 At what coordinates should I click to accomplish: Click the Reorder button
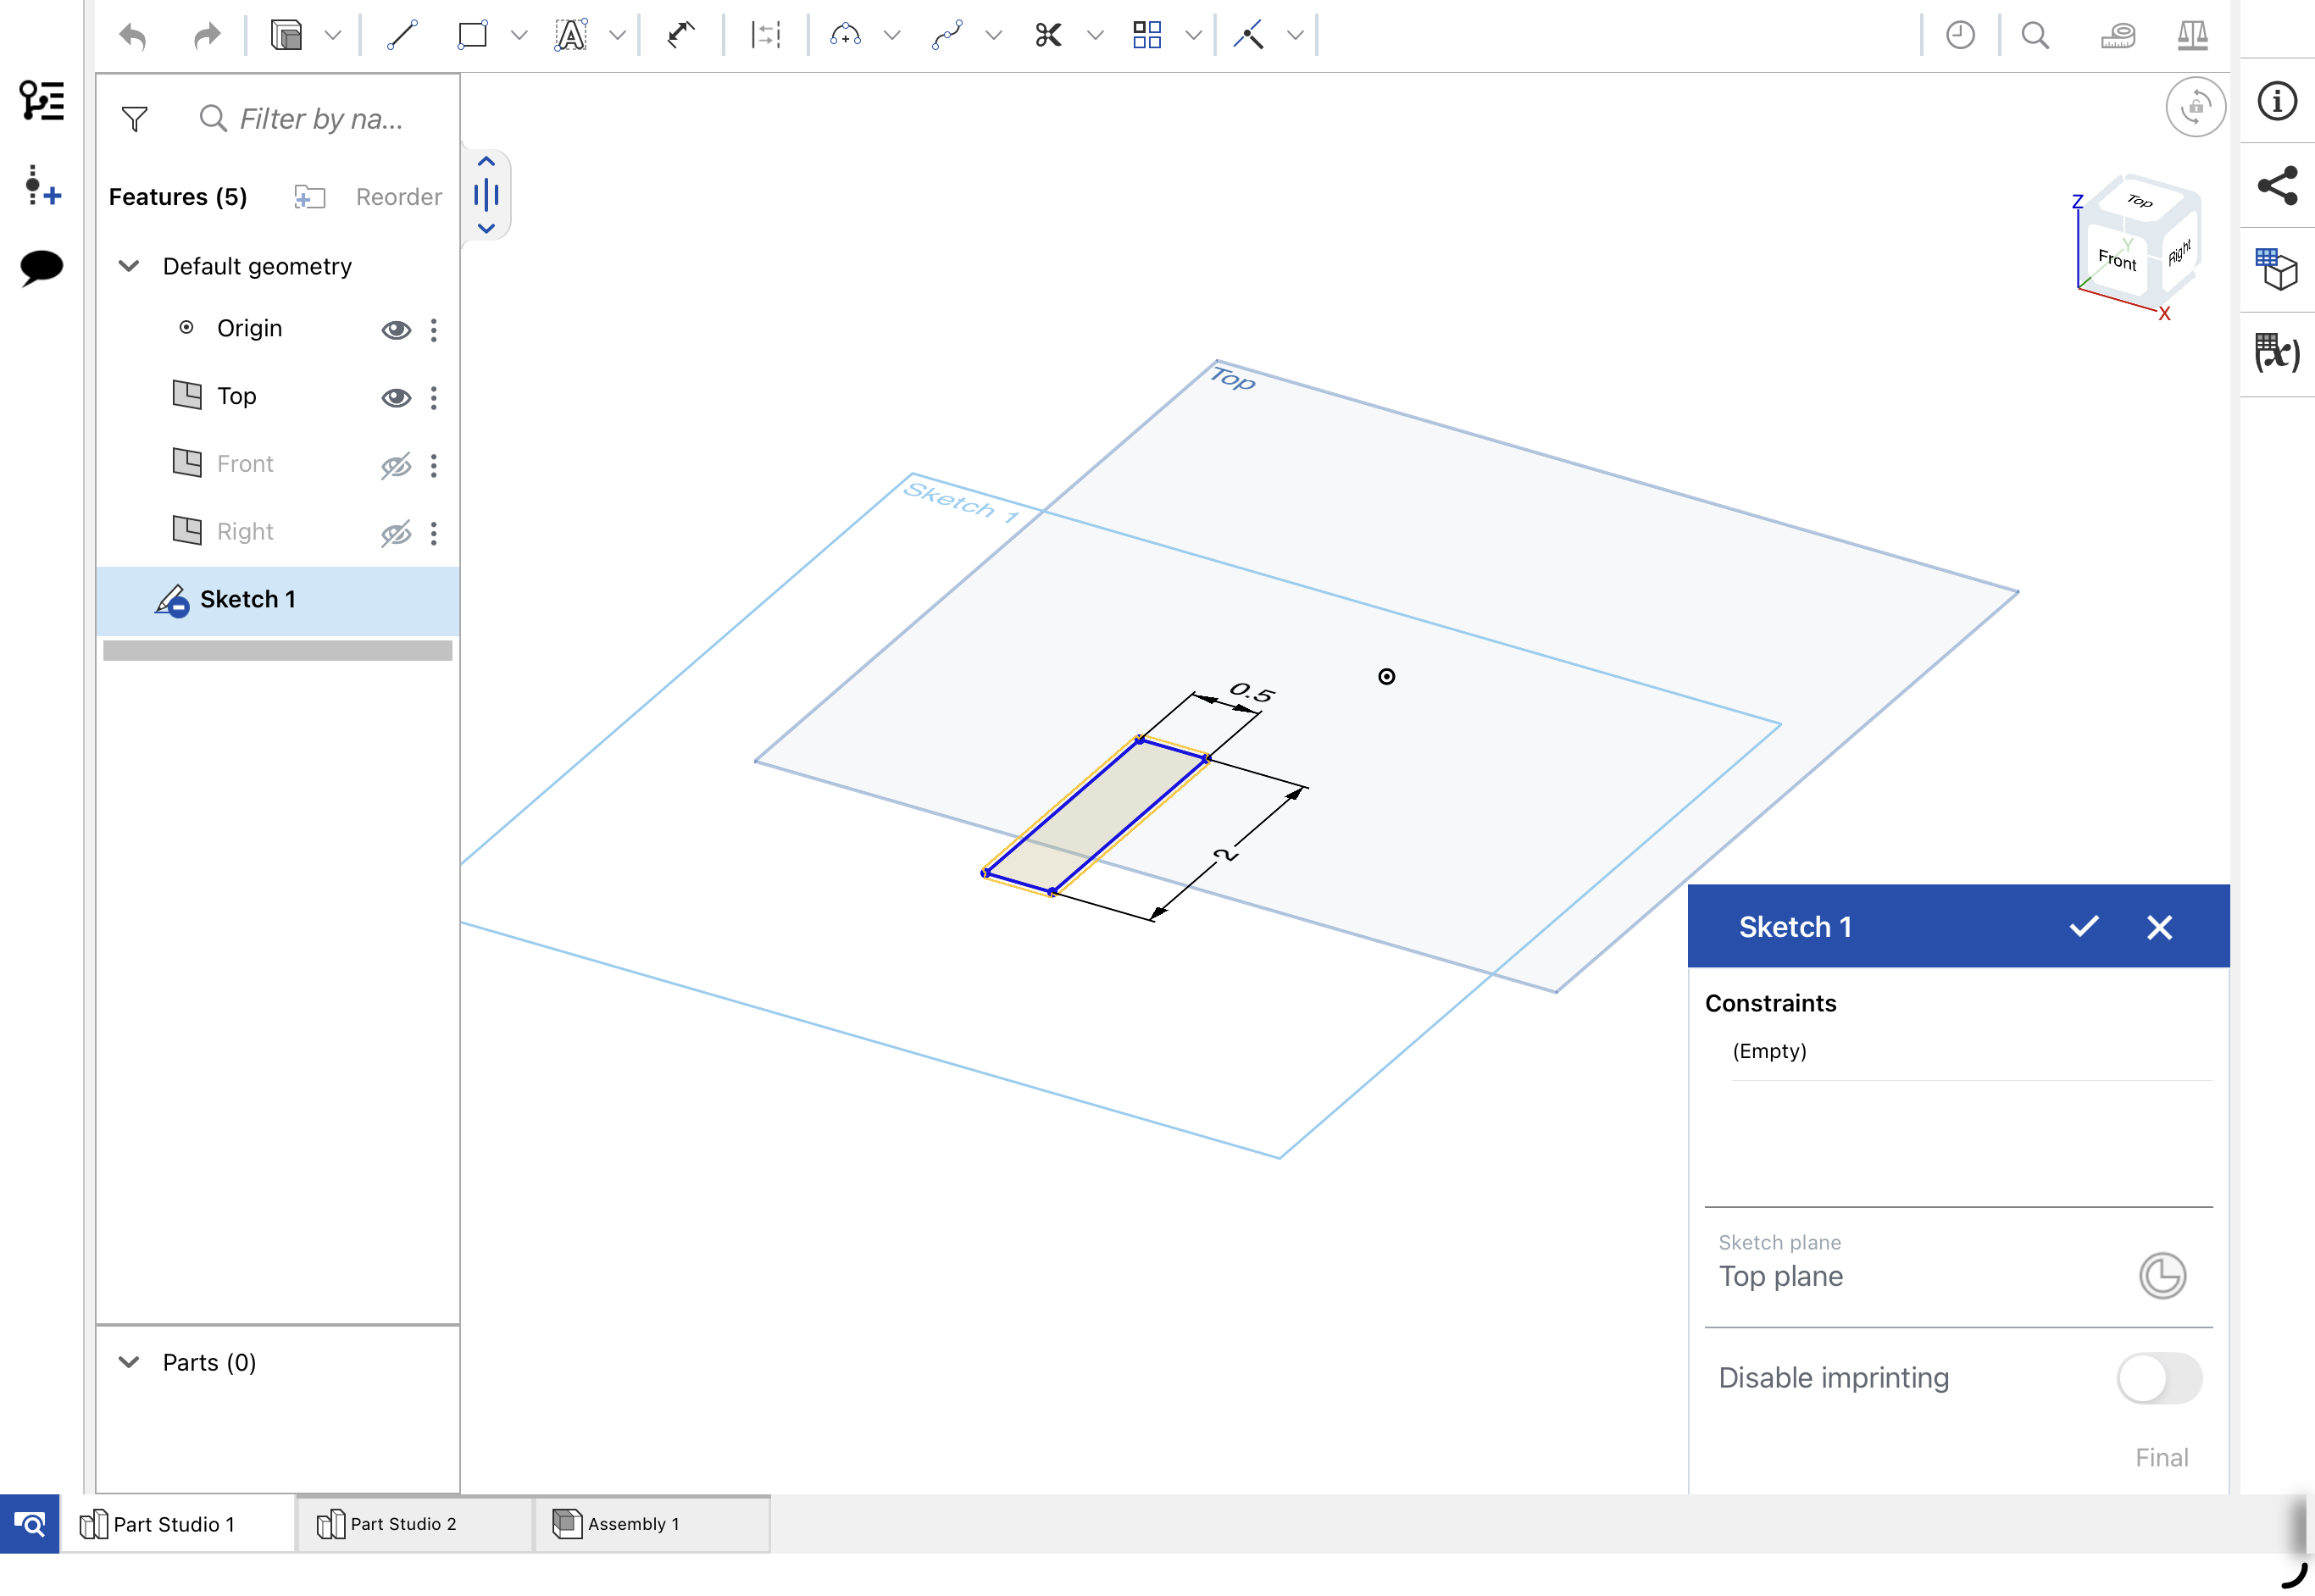tap(398, 197)
